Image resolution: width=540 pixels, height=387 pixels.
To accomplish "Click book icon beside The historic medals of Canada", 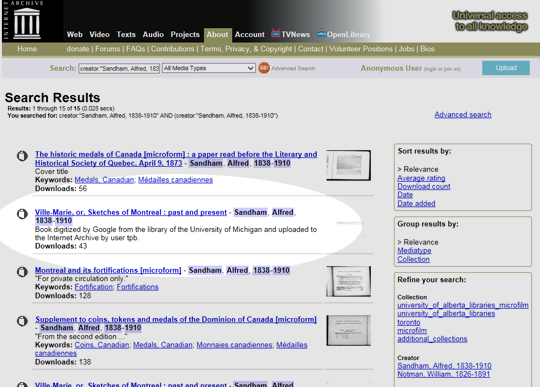I will tap(22, 156).
